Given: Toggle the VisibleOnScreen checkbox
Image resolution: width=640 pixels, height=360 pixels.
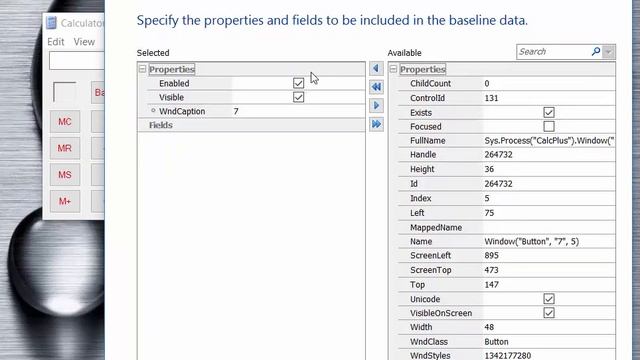Looking at the screenshot, I should tap(549, 313).
